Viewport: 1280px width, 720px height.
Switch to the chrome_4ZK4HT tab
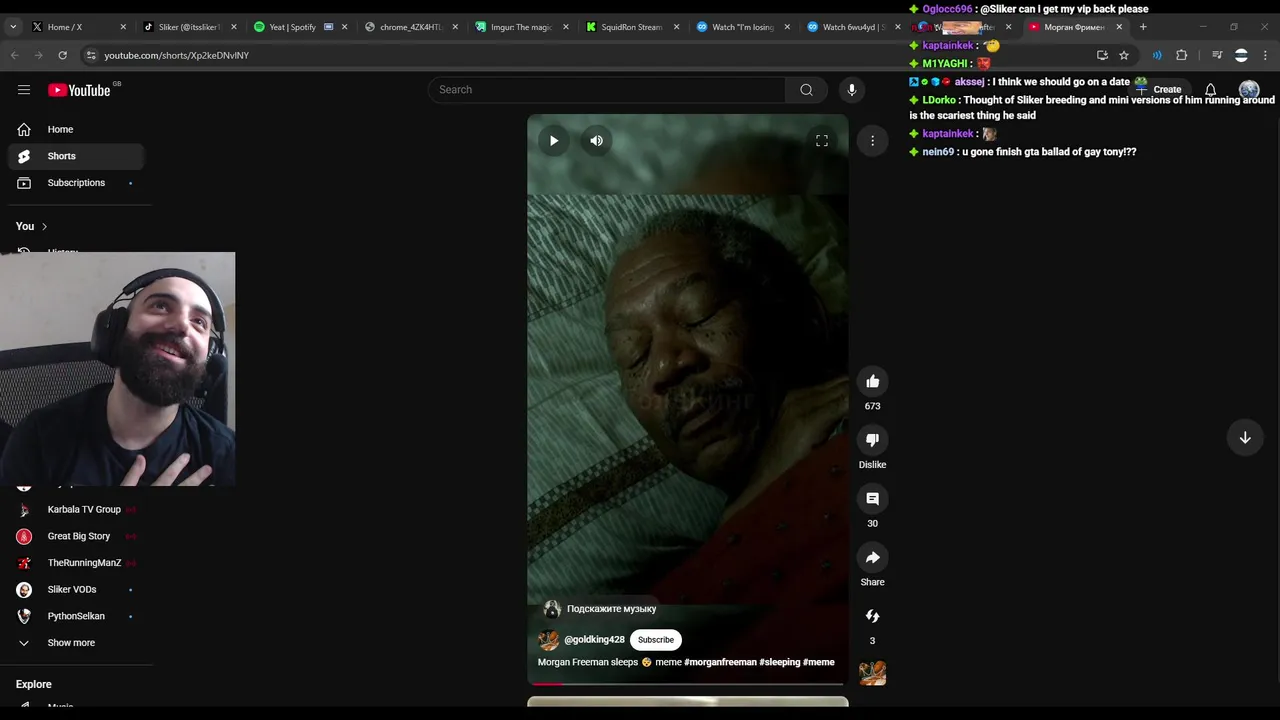(x=410, y=27)
